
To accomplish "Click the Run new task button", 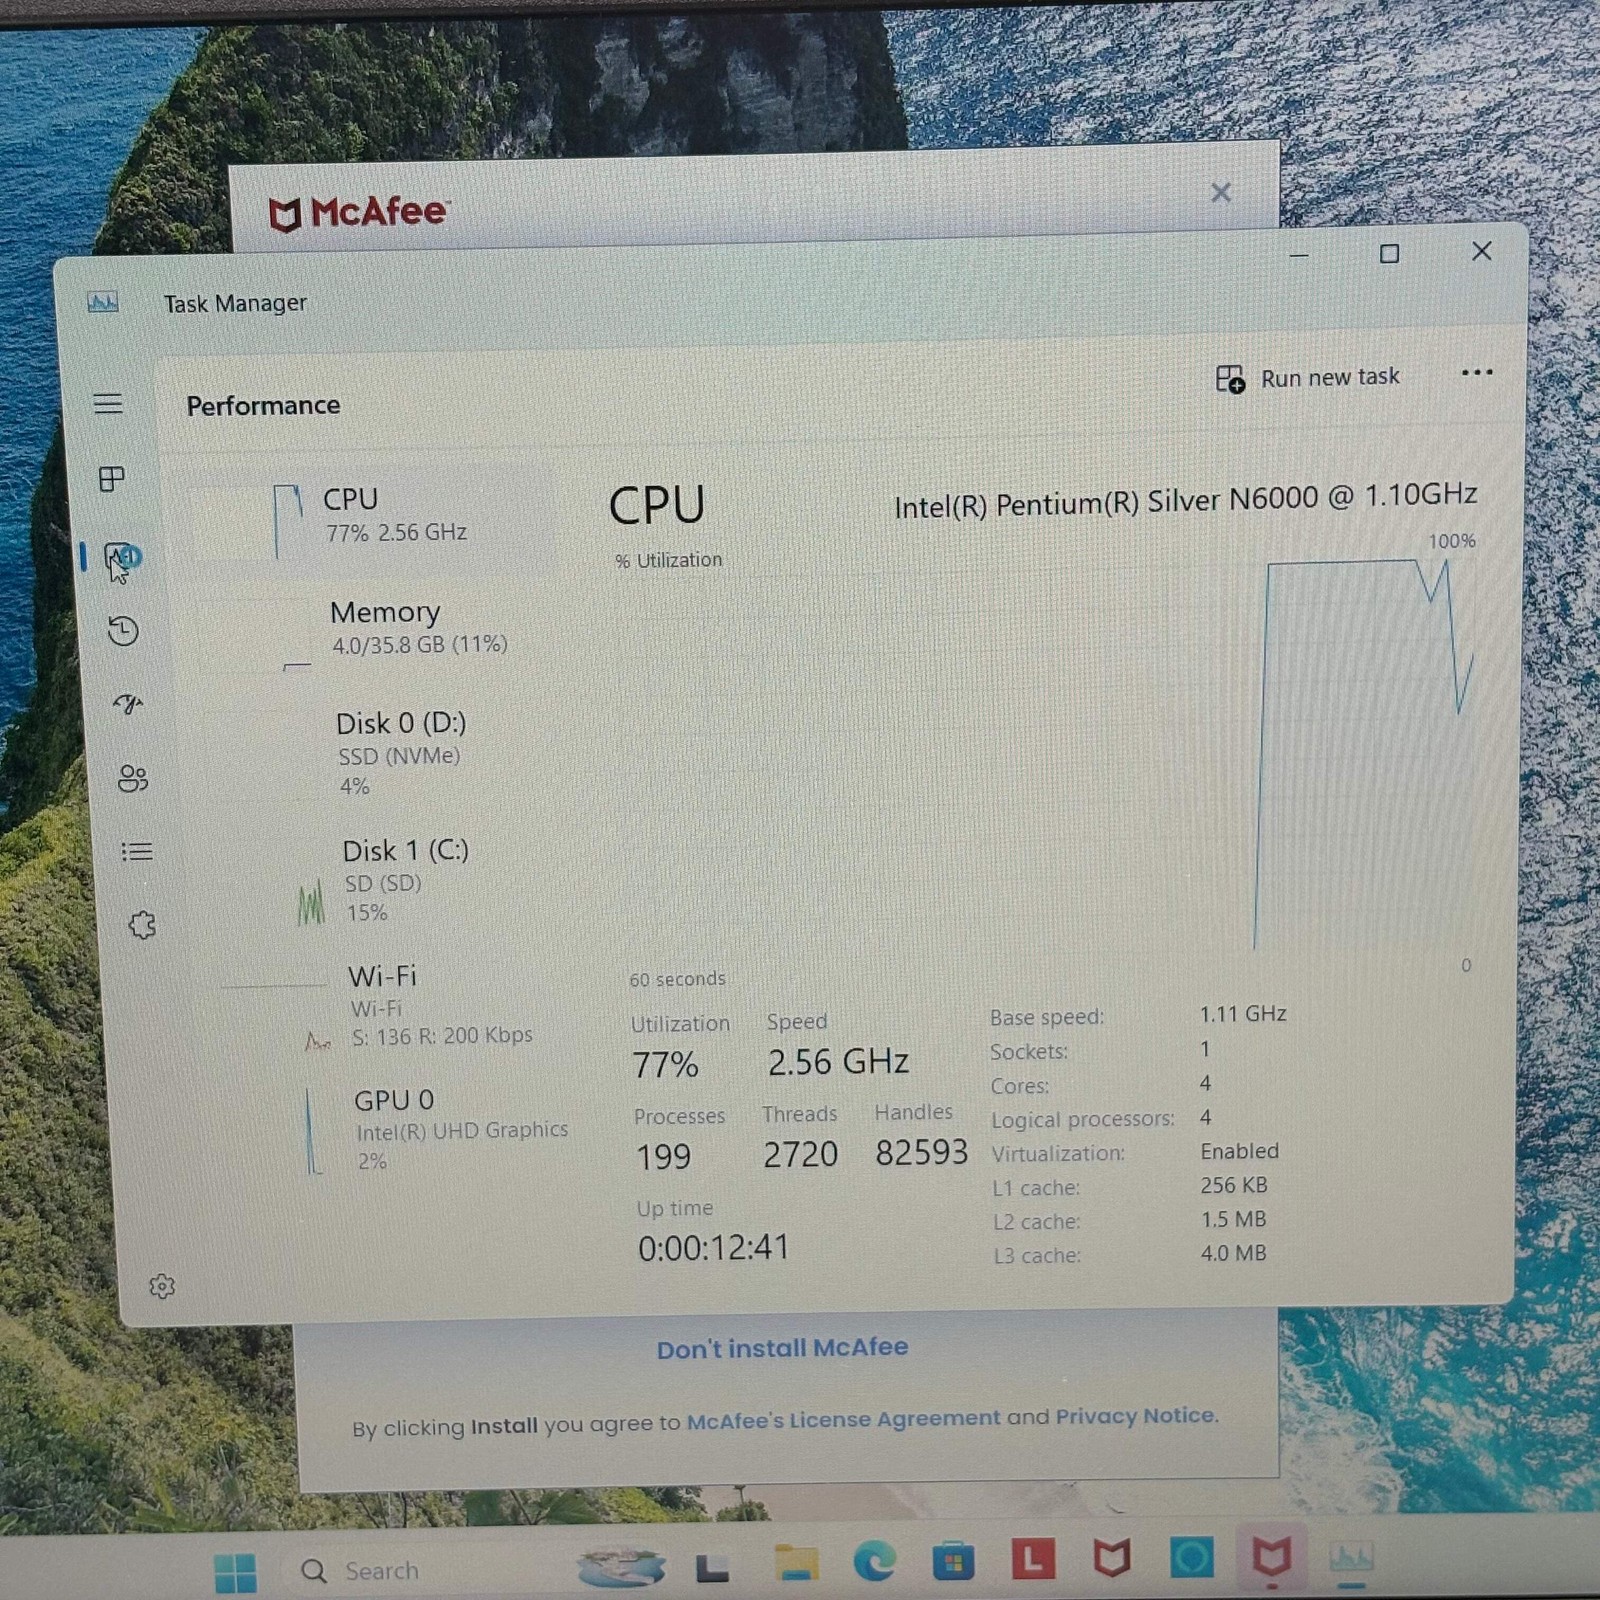I will tap(1308, 378).
